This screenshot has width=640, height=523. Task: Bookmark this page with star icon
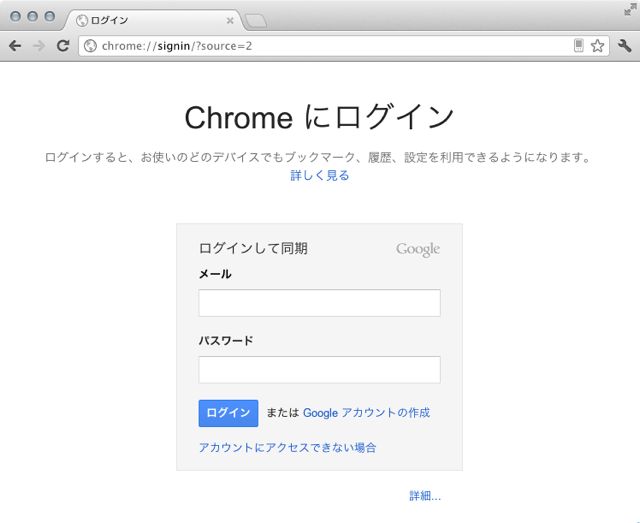click(598, 46)
